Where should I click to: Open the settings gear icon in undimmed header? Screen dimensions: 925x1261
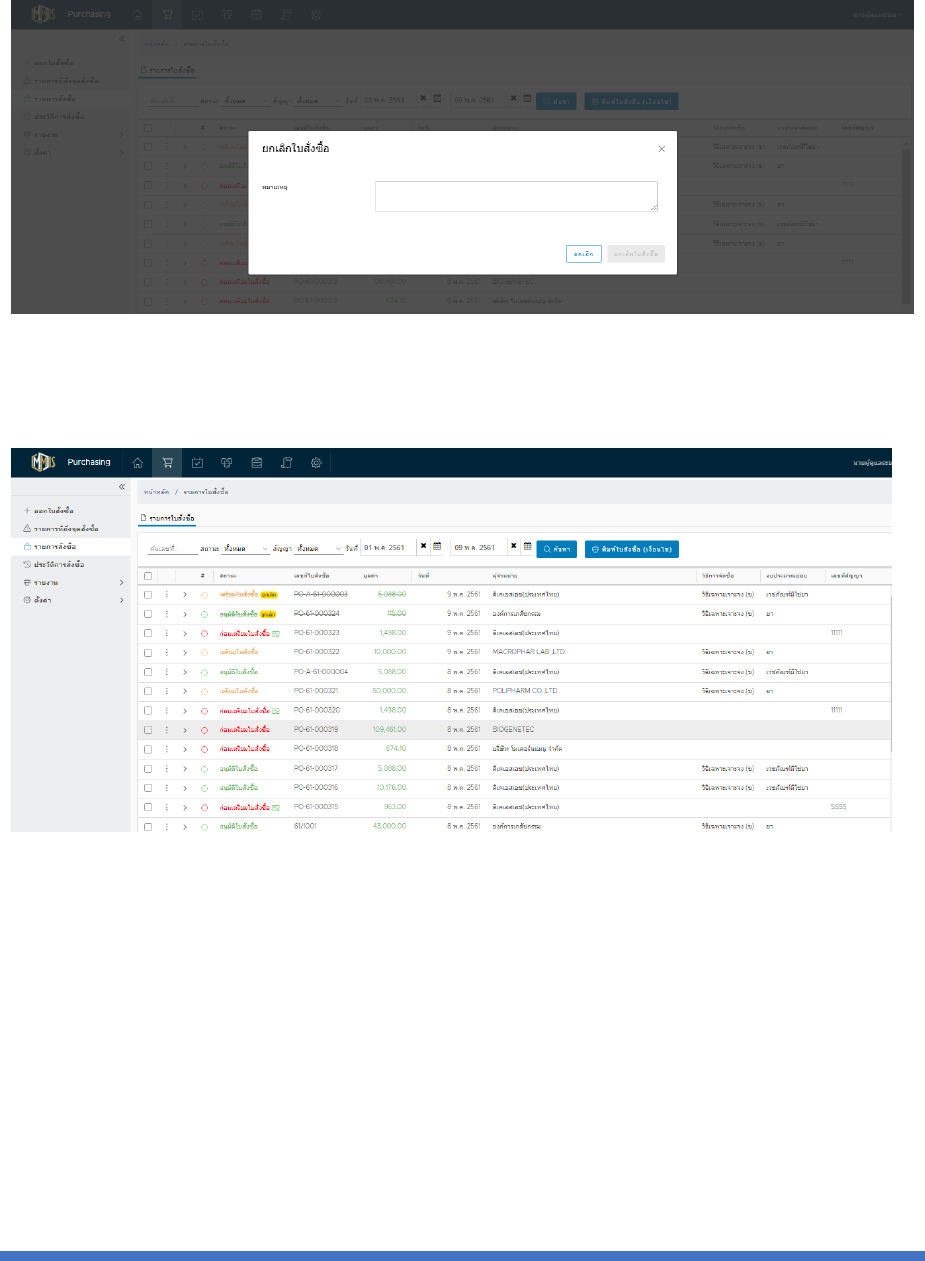pos(315,462)
